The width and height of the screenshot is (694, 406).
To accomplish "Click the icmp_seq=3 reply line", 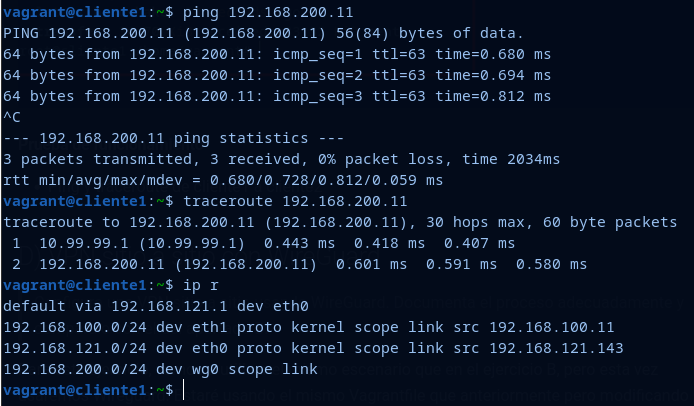I will click(276, 97).
